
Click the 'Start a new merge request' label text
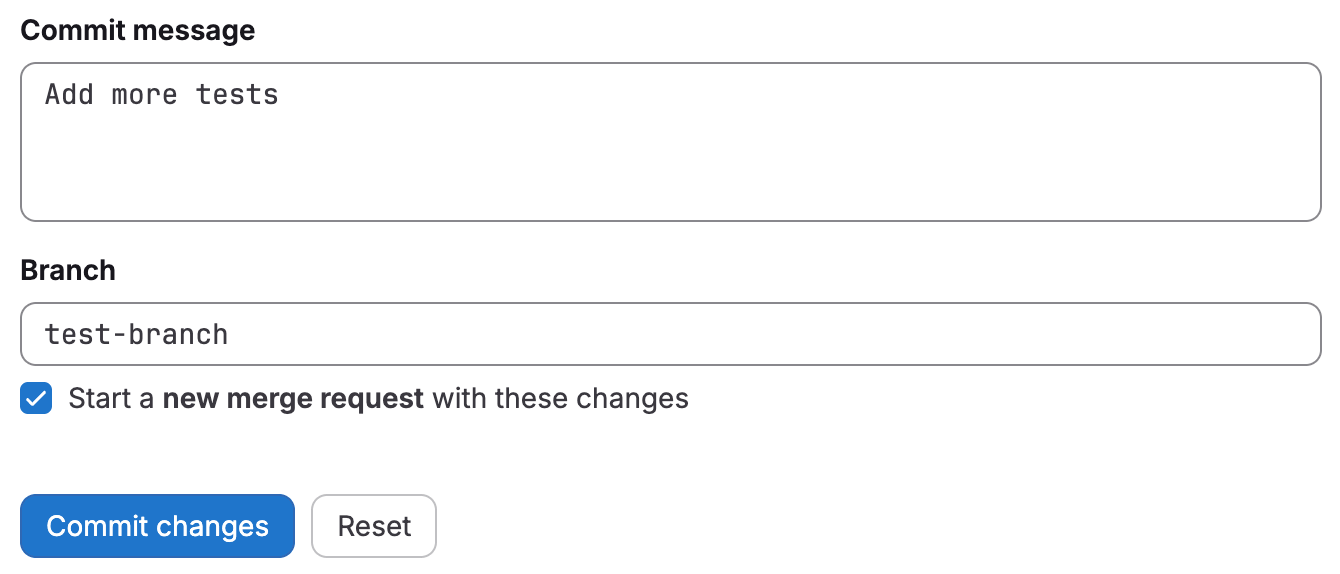378,399
